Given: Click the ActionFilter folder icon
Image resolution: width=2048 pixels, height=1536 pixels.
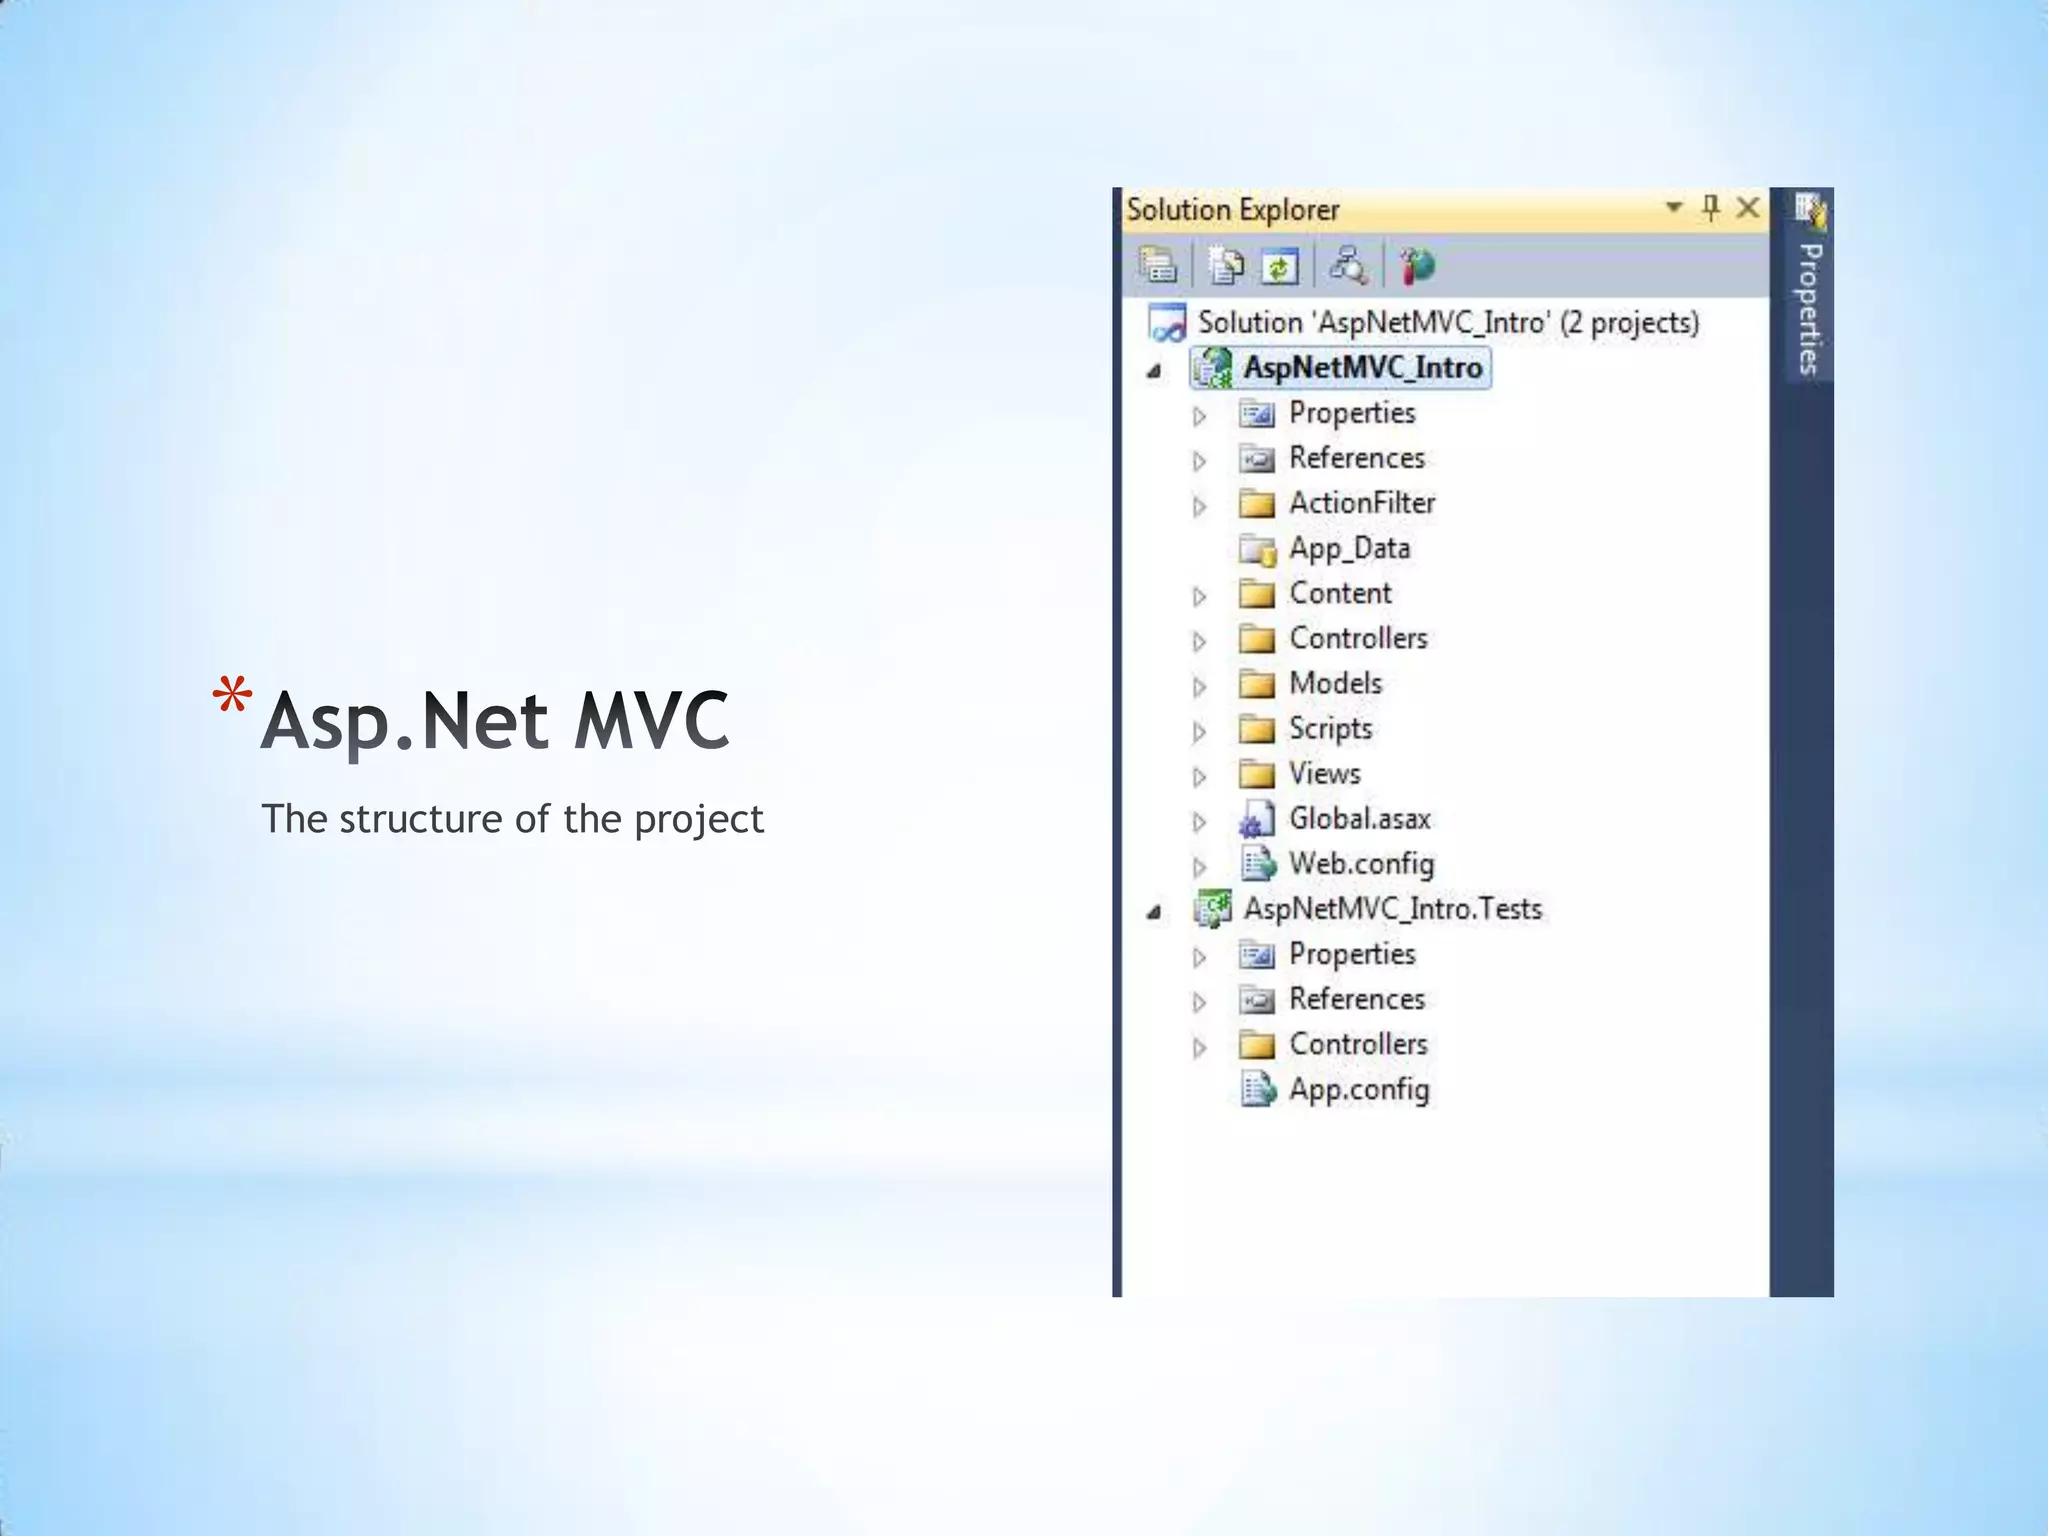Looking at the screenshot, I should [1257, 503].
